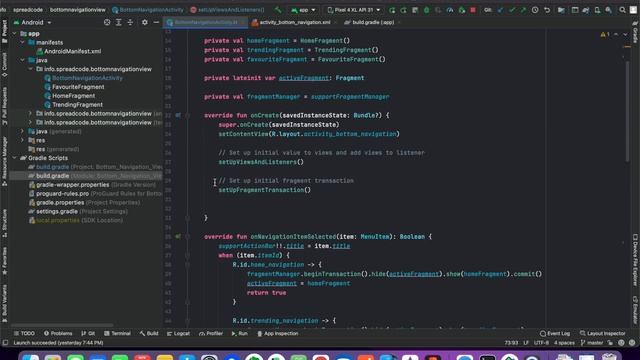
Task: Open the Event Log
Action: click(555, 333)
